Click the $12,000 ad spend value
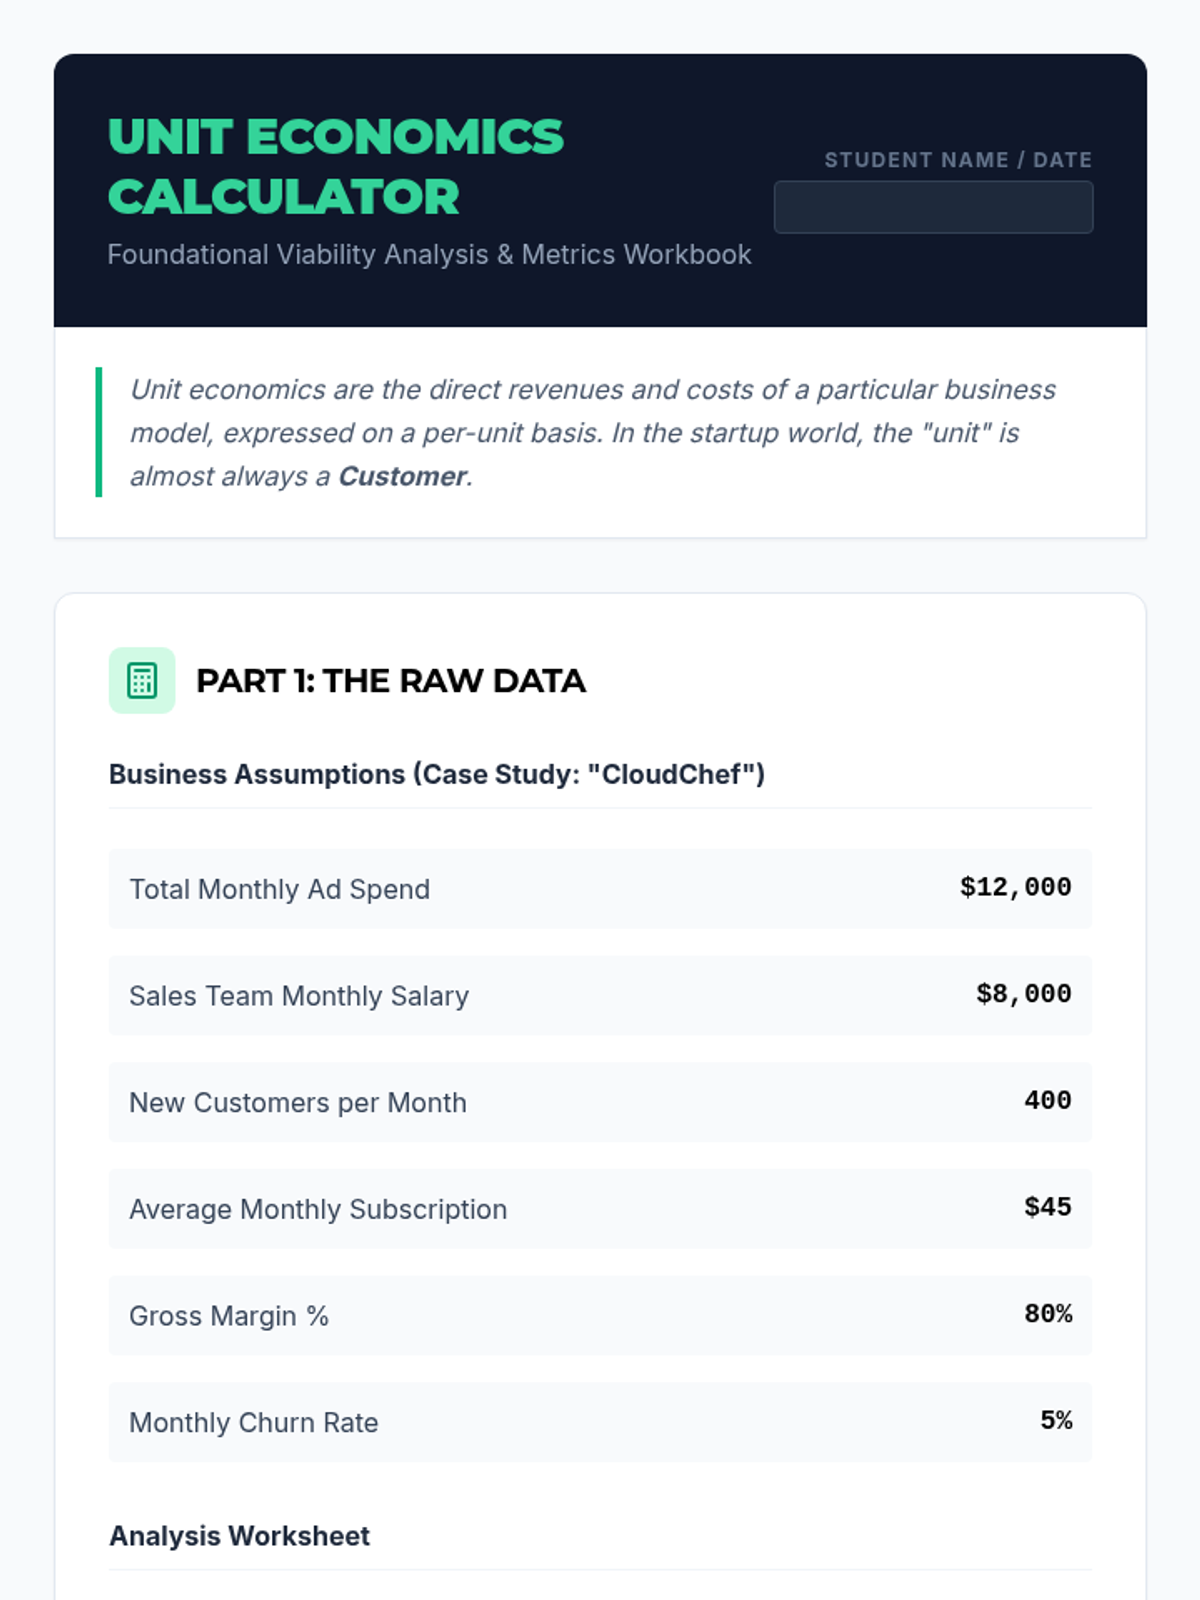 [x=1015, y=887]
